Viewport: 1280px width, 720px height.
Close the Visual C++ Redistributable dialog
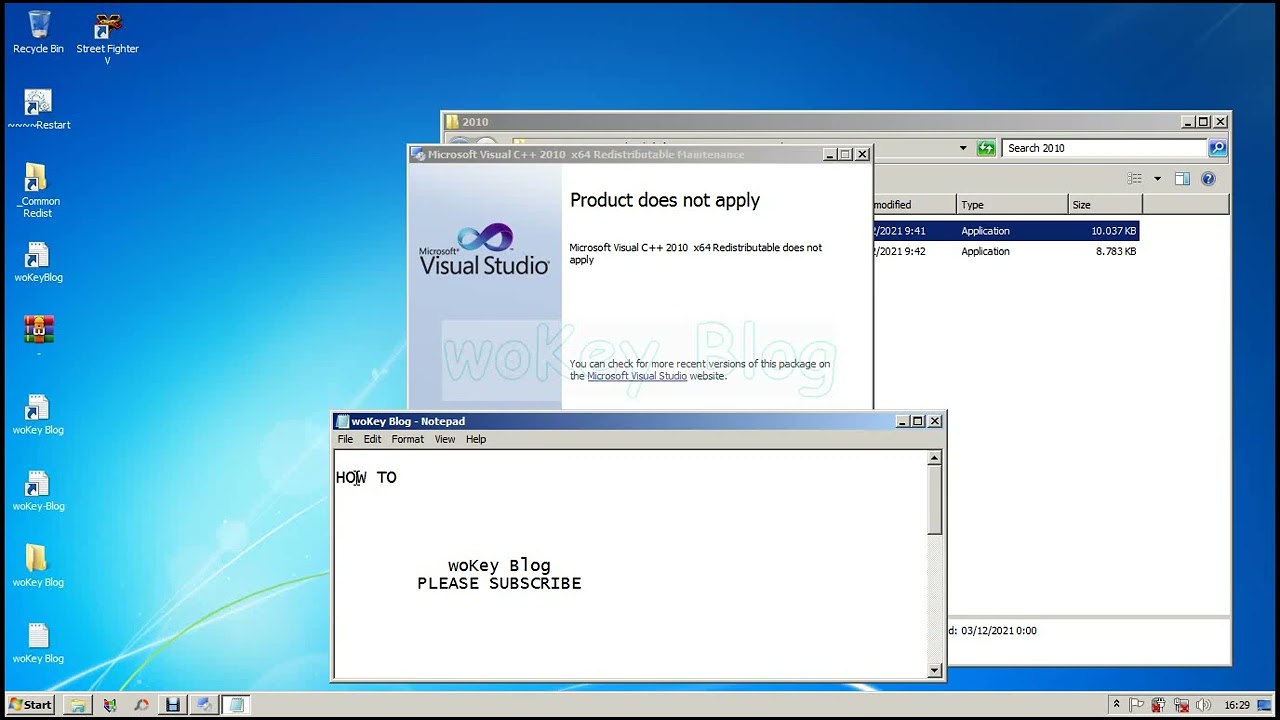coord(862,154)
